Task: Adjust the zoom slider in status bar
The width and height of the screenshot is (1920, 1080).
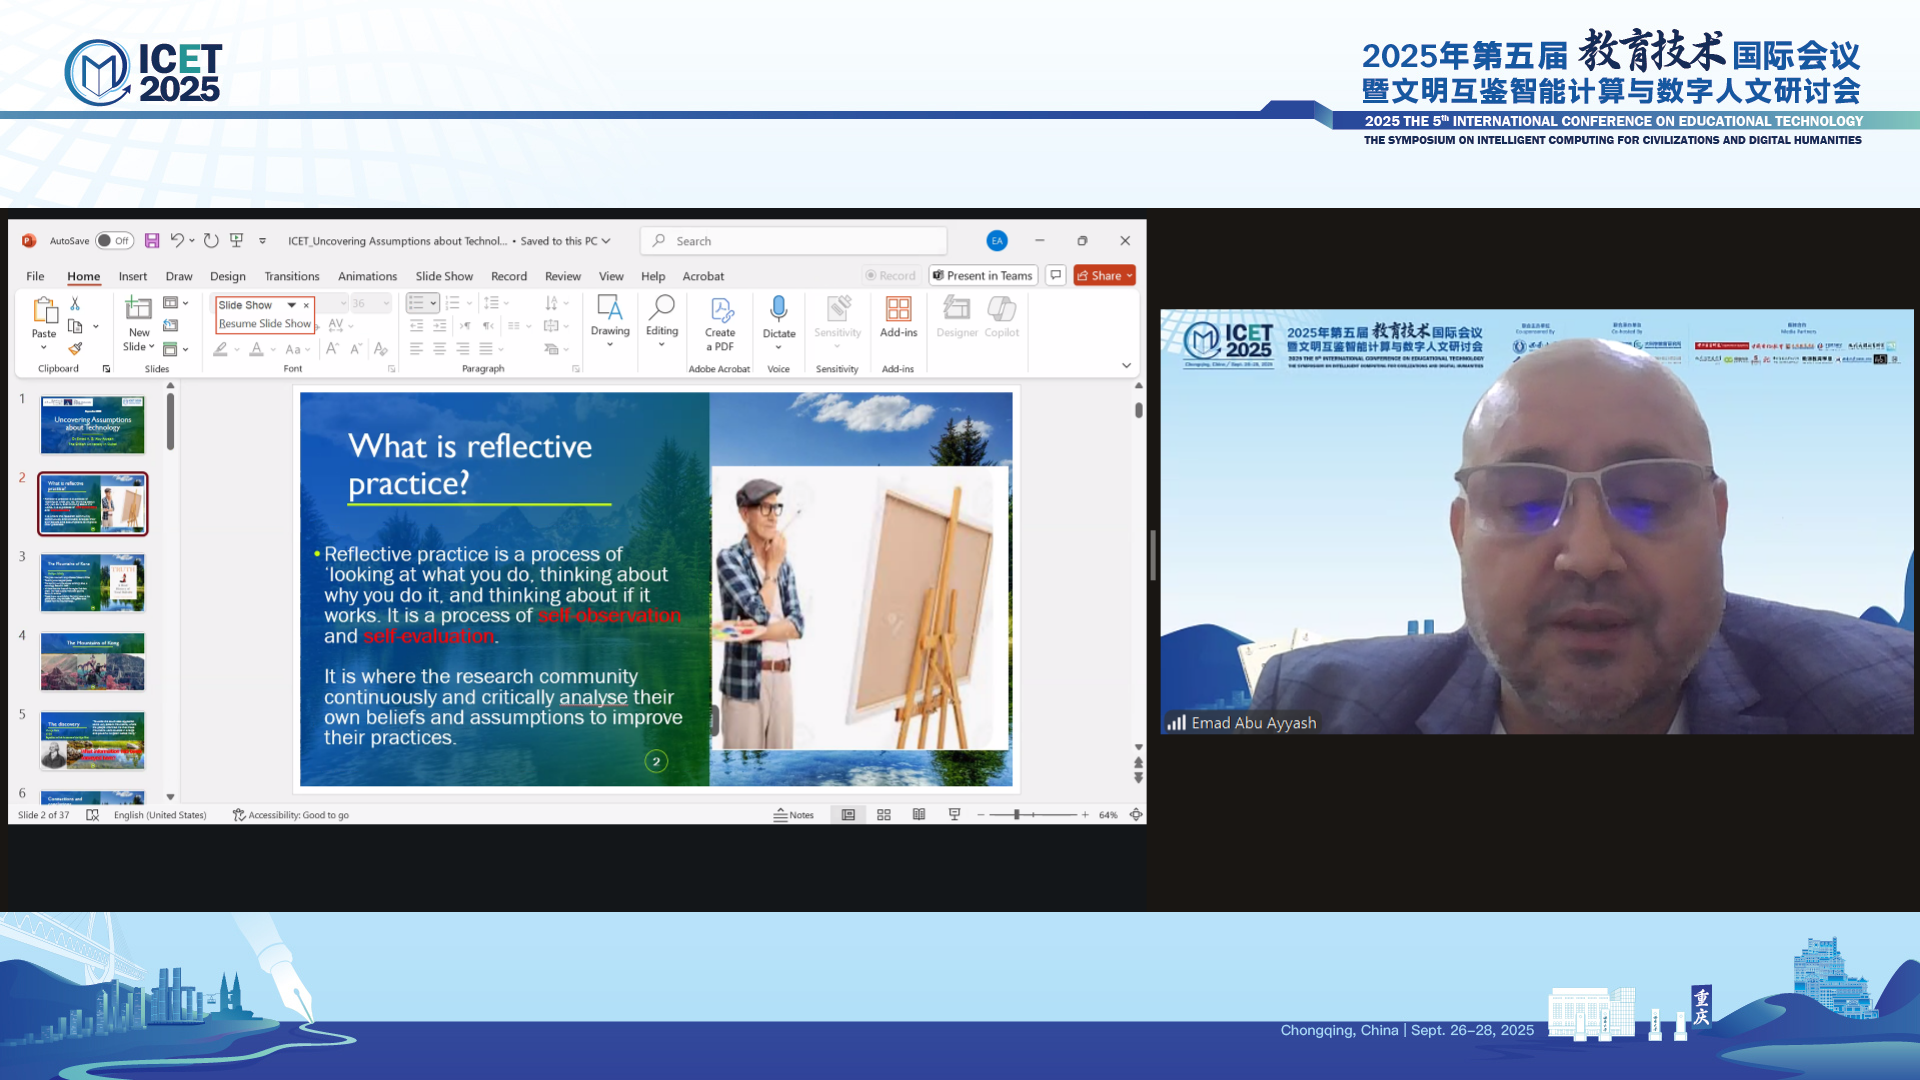Action: [1017, 815]
